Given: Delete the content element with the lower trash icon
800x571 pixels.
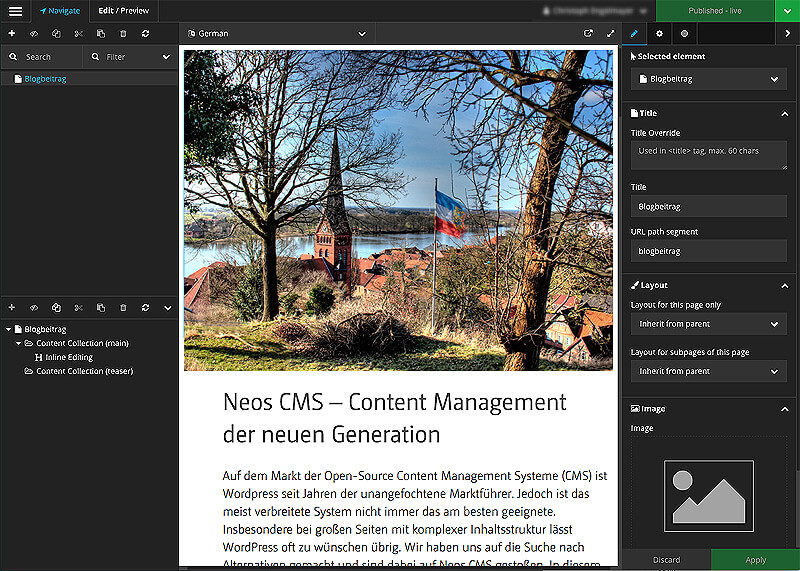Looking at the screenshot, I should tap(123, 308).
